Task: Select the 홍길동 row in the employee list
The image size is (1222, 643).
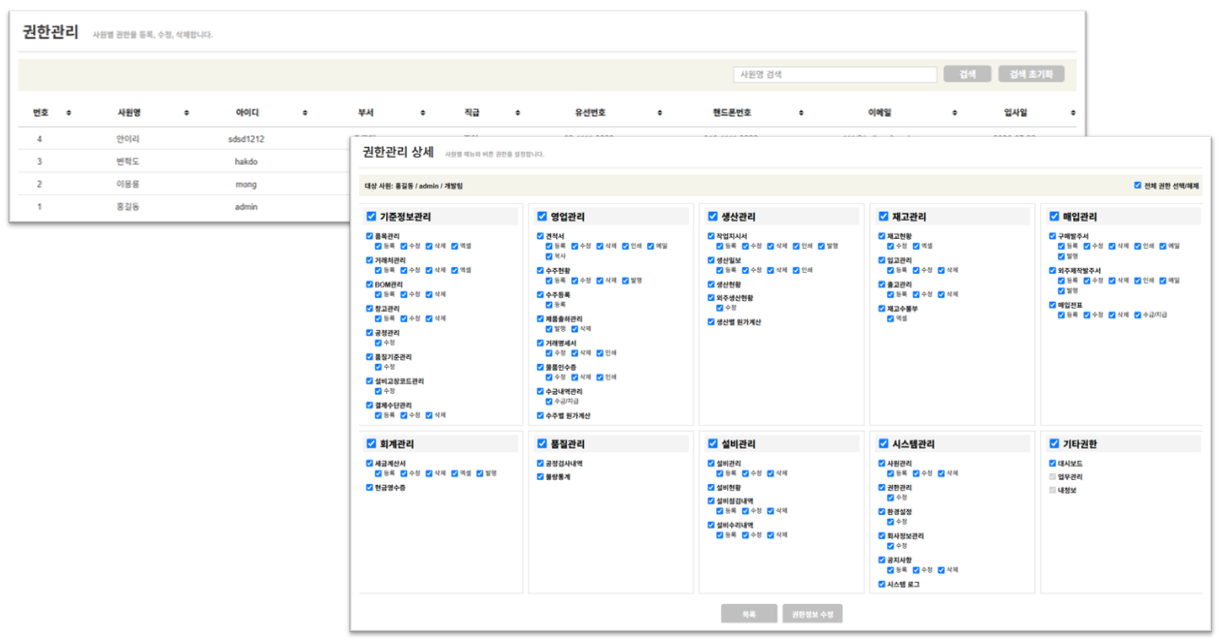Action: click(x=184, y=207)
